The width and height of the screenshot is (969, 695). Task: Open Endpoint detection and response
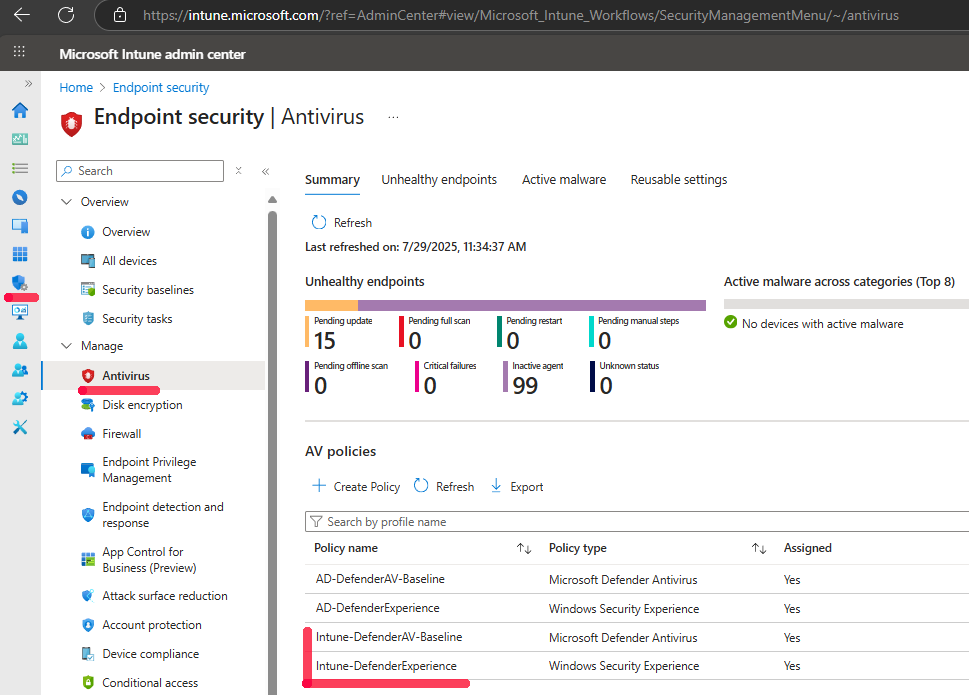[163, 515]
